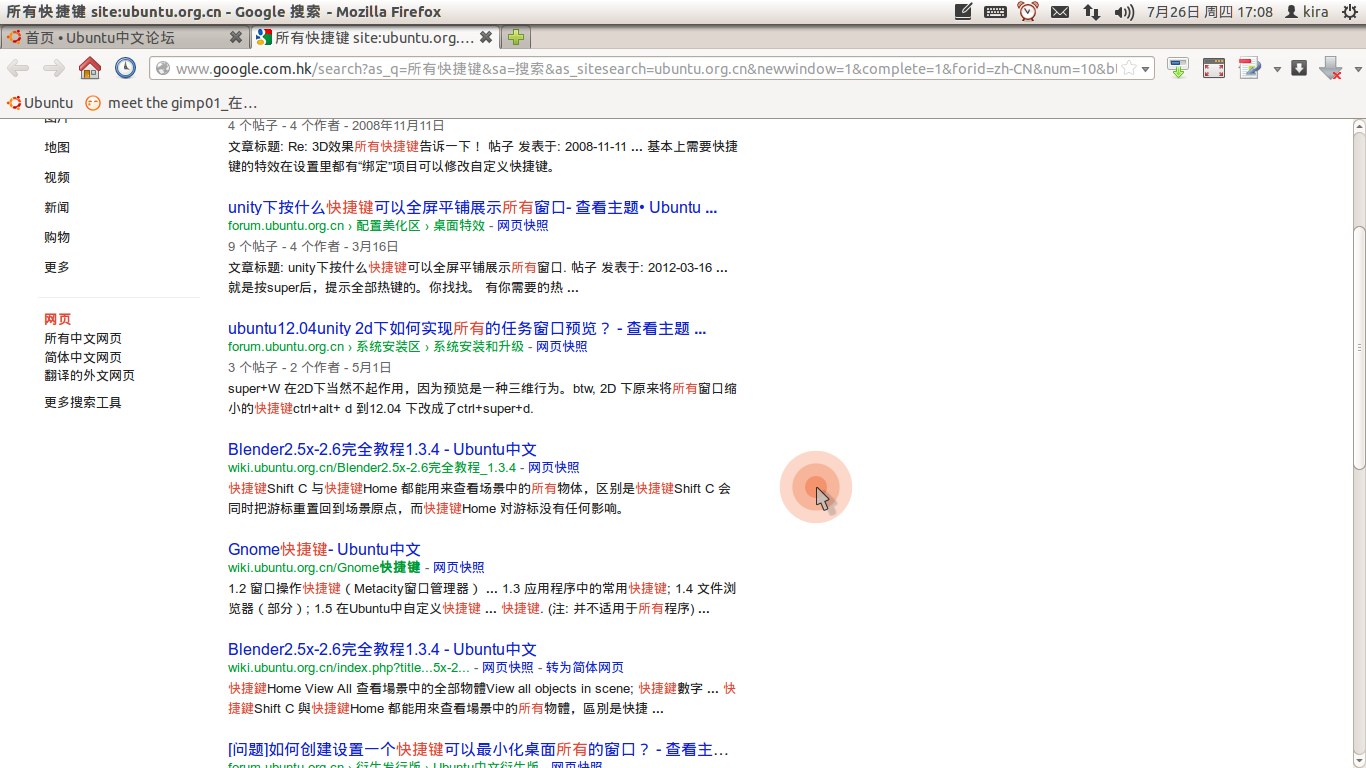Go forward with the Forward arrow
Viewport: 1366px width, 768px height.
54,68
